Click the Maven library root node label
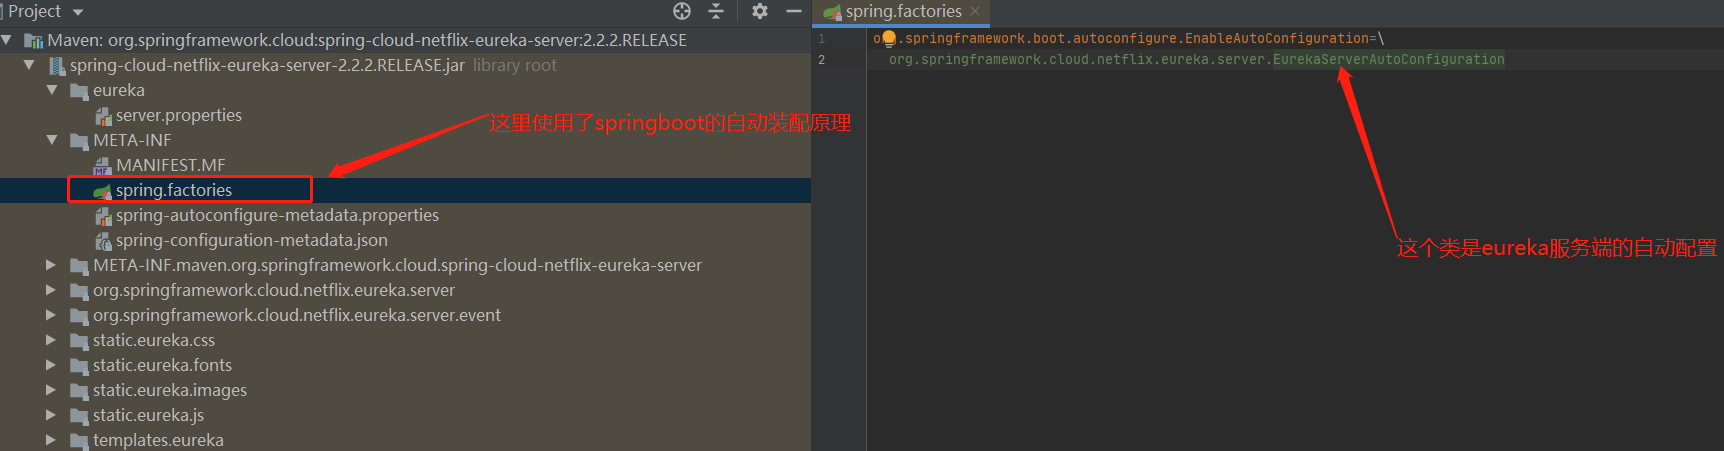 click(x=367, y=40)
